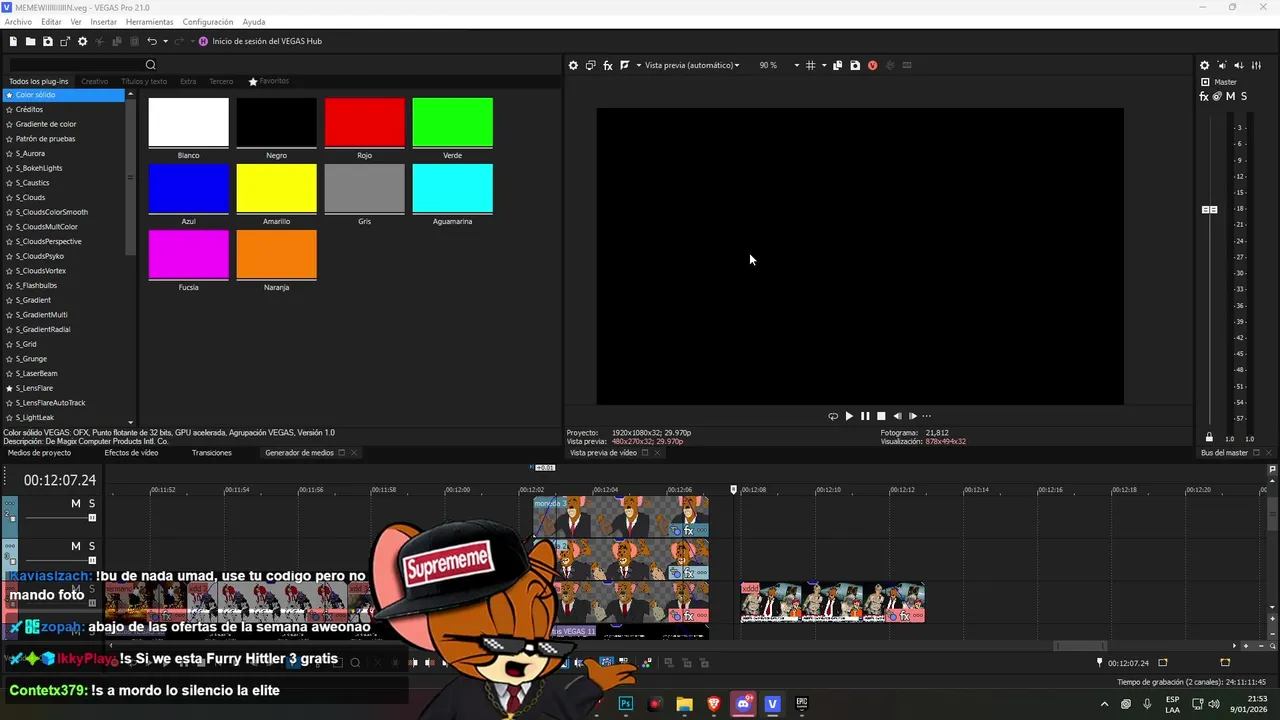Viewport: 1280px width, 720px height.
Task: Pick the Fucsia preset thumbnail
Action: (x=188, y=254)
